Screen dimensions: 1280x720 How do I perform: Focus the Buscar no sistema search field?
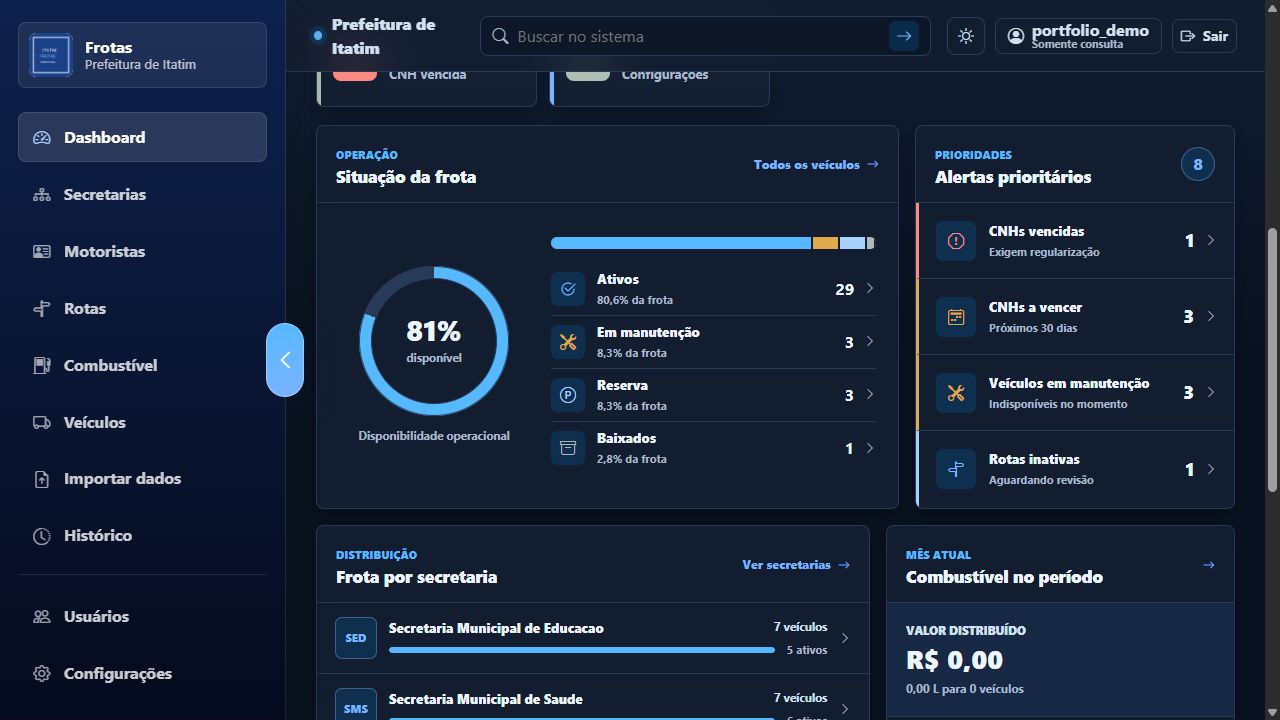[x=700, y=36]
